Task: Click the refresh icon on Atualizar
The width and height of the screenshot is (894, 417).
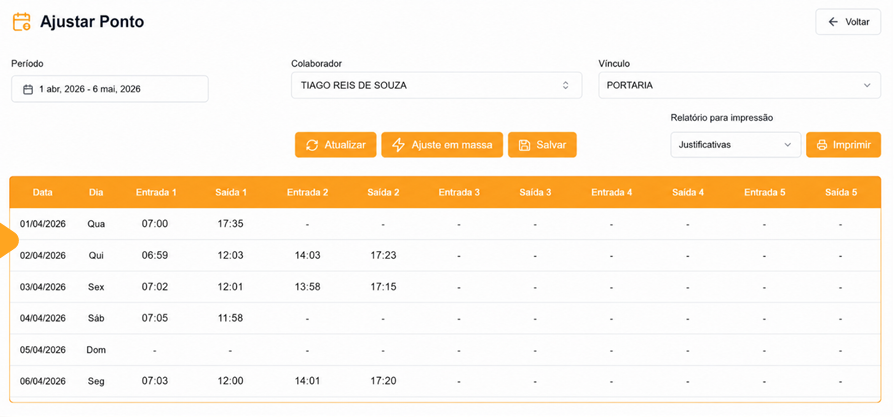Action: (312, 145)
